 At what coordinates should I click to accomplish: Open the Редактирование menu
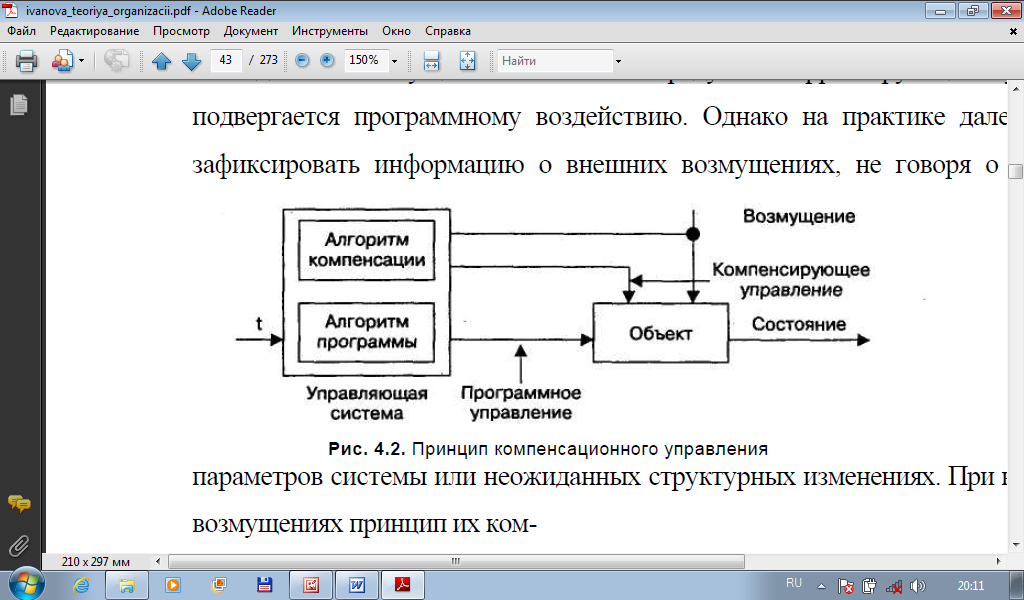(95, 31)
